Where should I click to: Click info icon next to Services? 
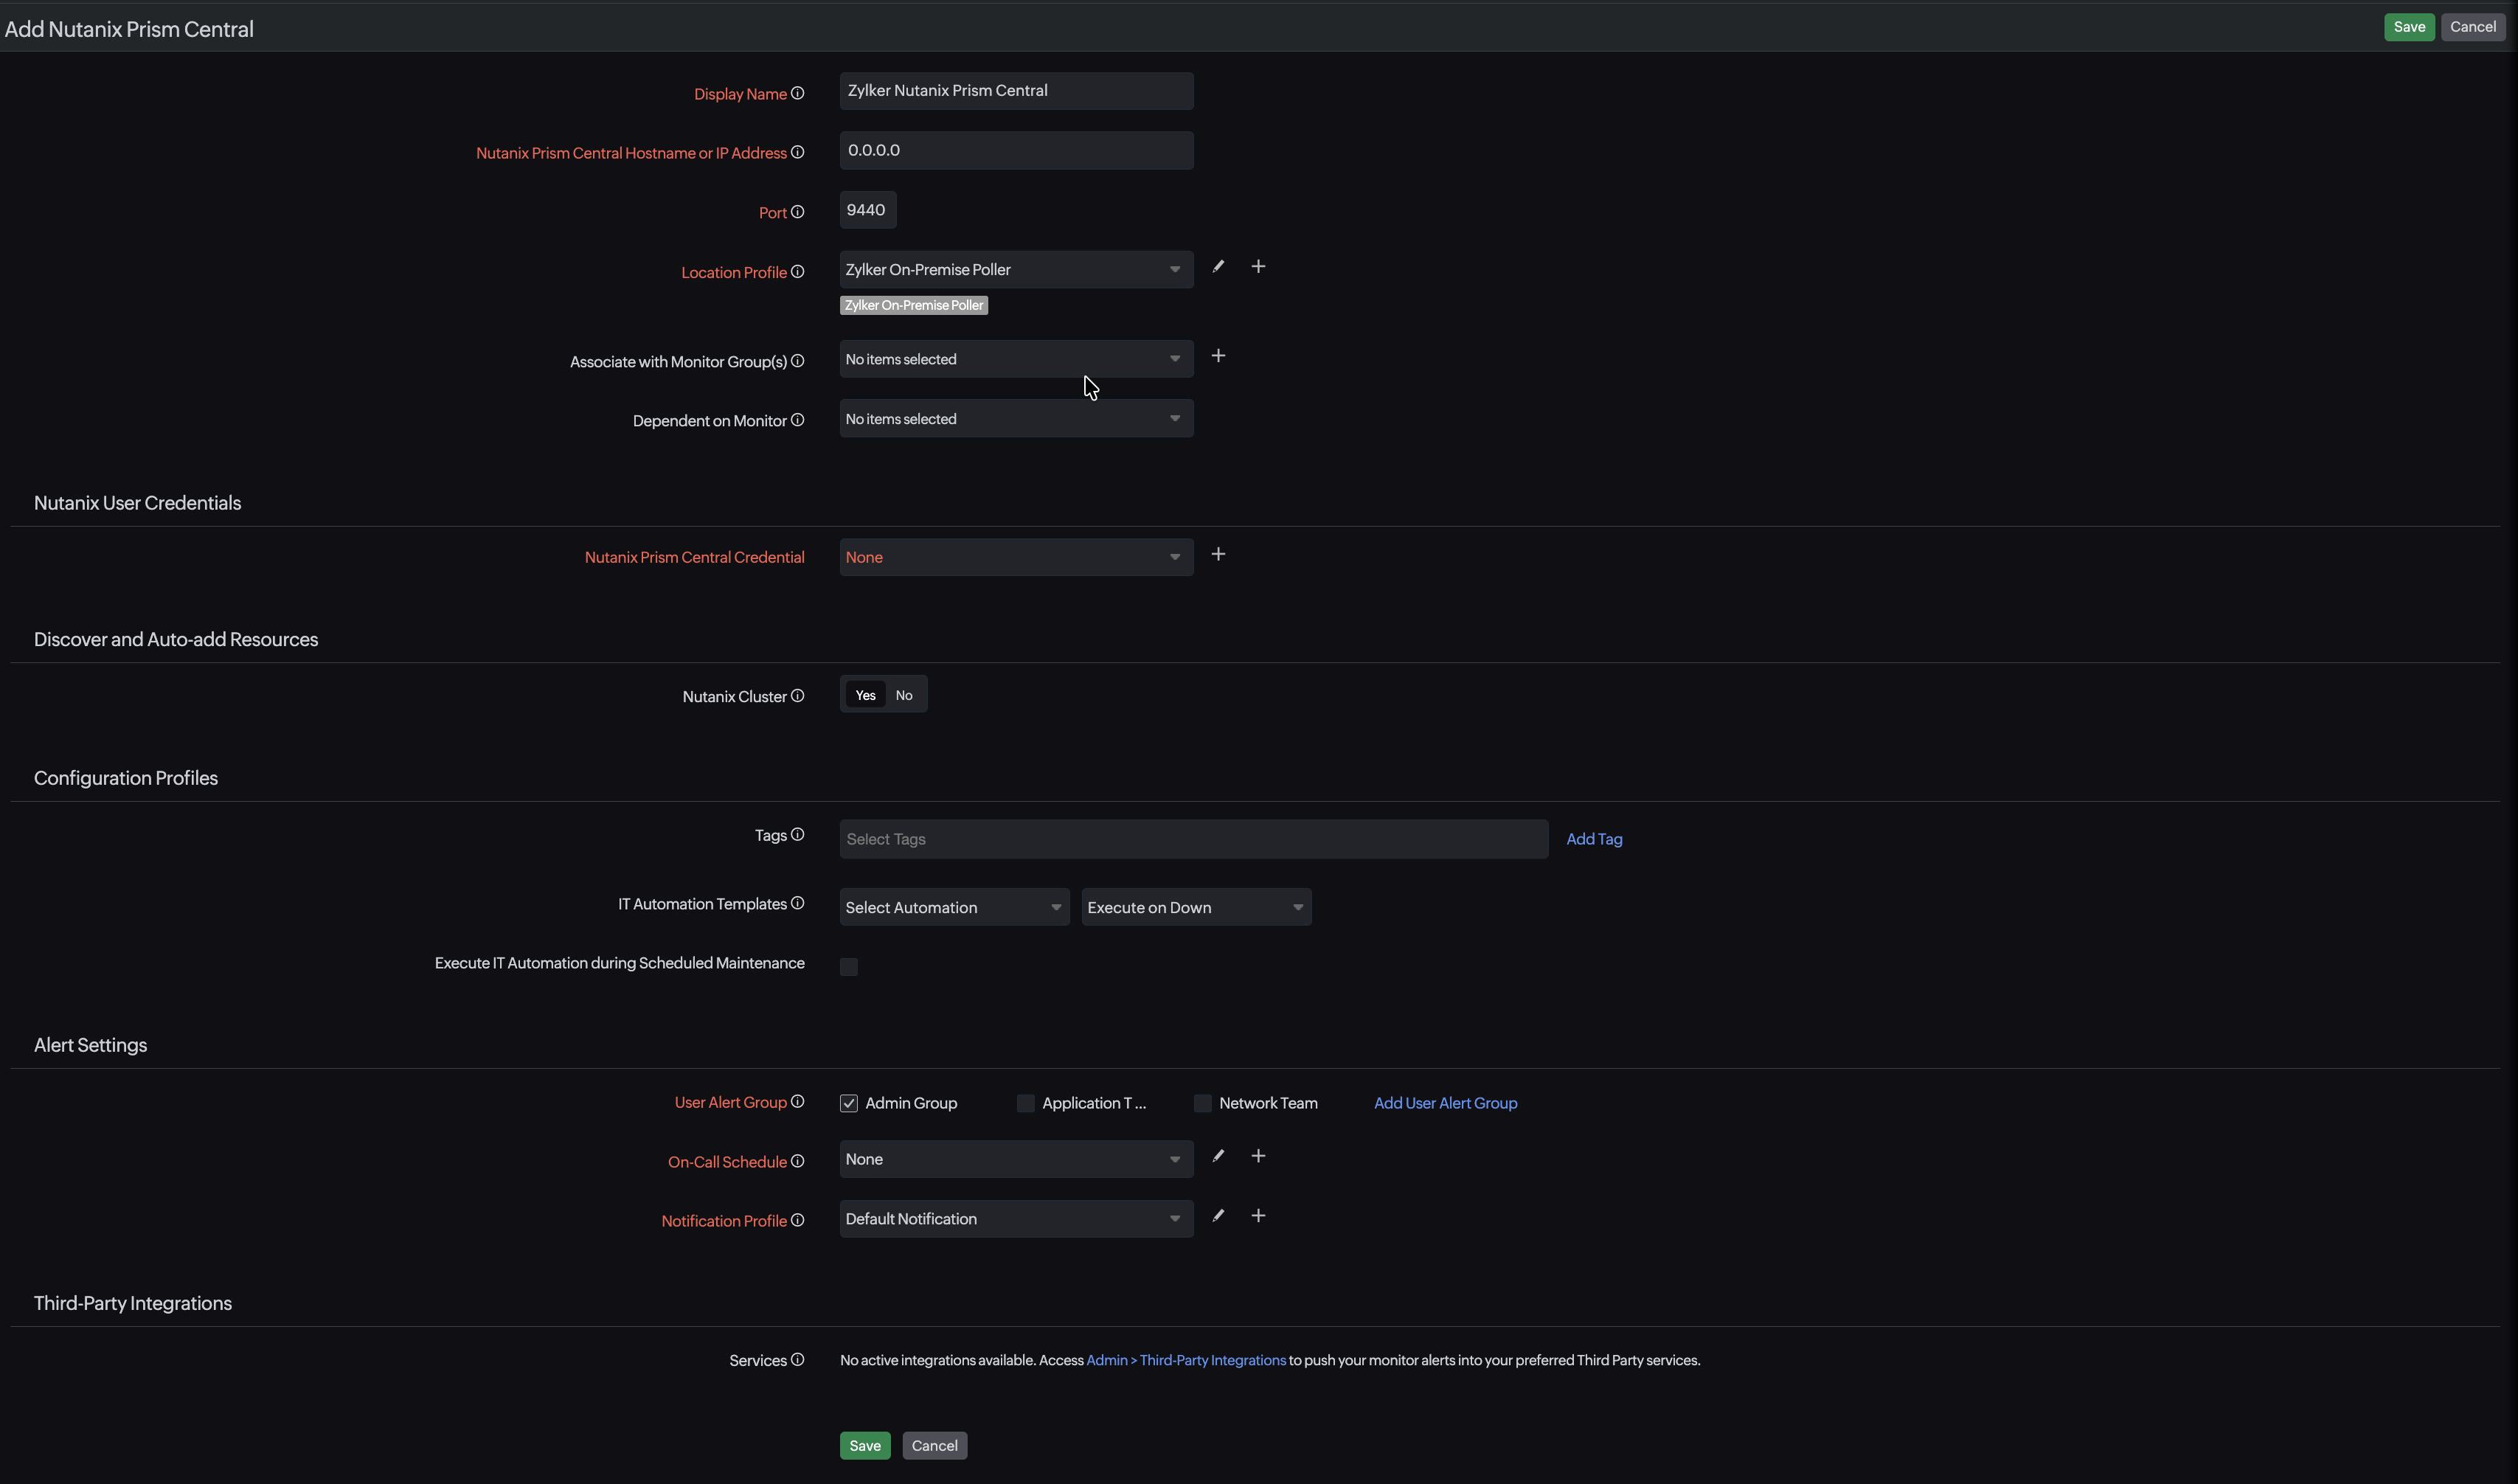pos(797,1360)
